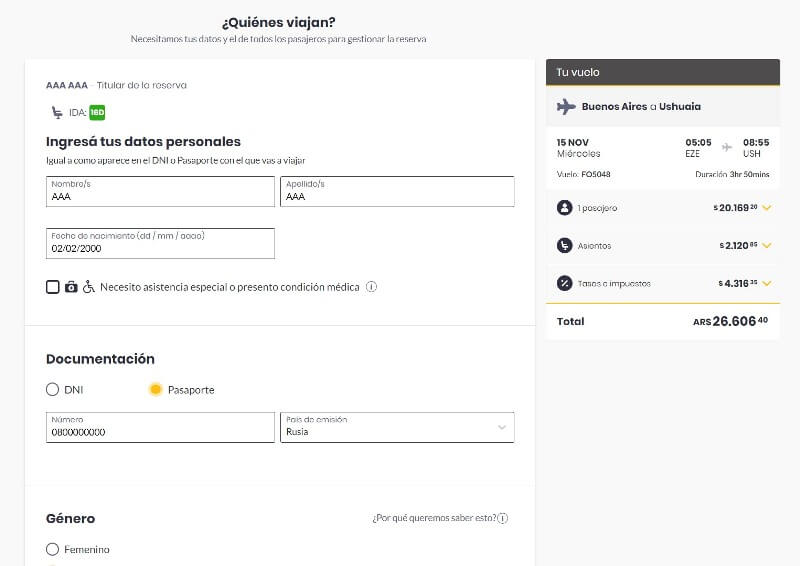This screenshot has width=800, height=566.
Task: Click the wheelchair accessibility icon
Action: (x=89, y=287)
